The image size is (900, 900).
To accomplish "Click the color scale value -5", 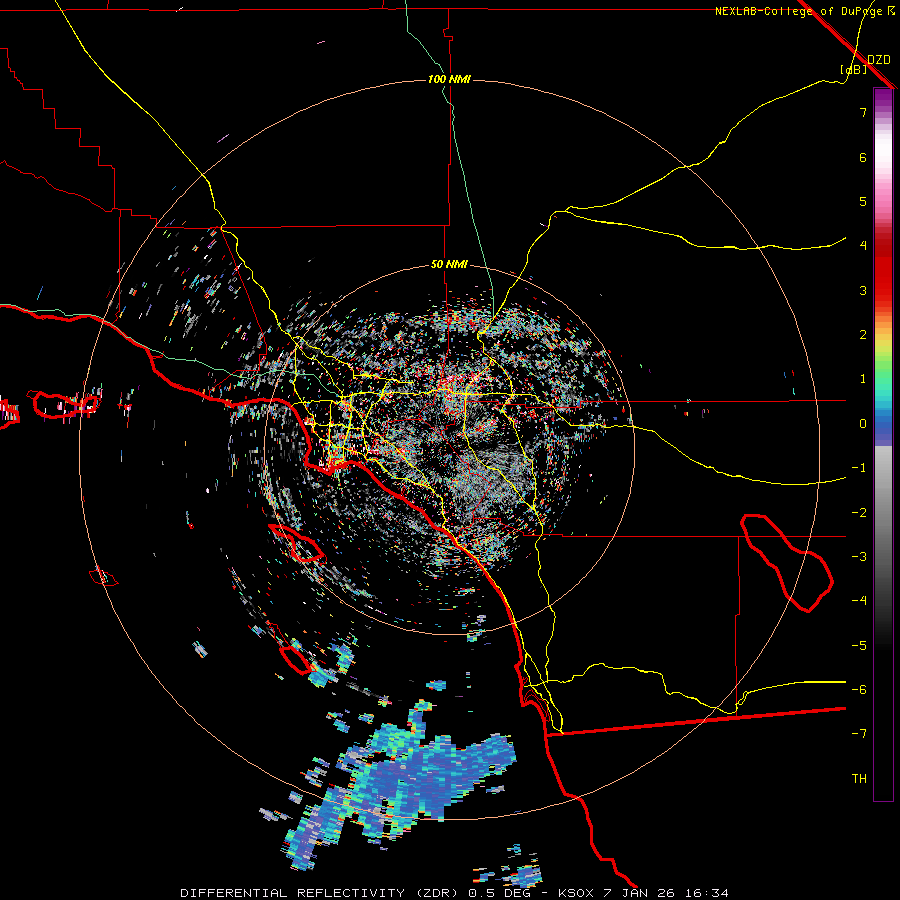I will tap(859, 646).
